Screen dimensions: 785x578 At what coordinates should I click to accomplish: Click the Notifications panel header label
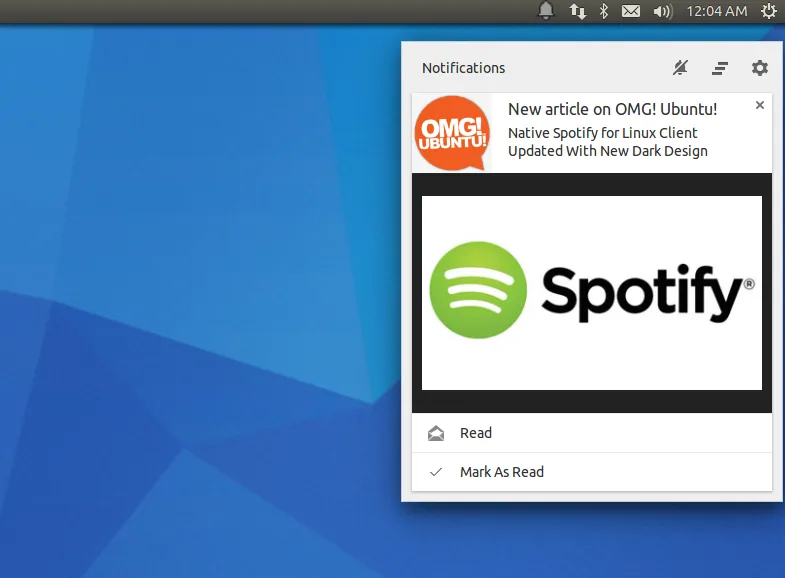click(x=463, y=68)
